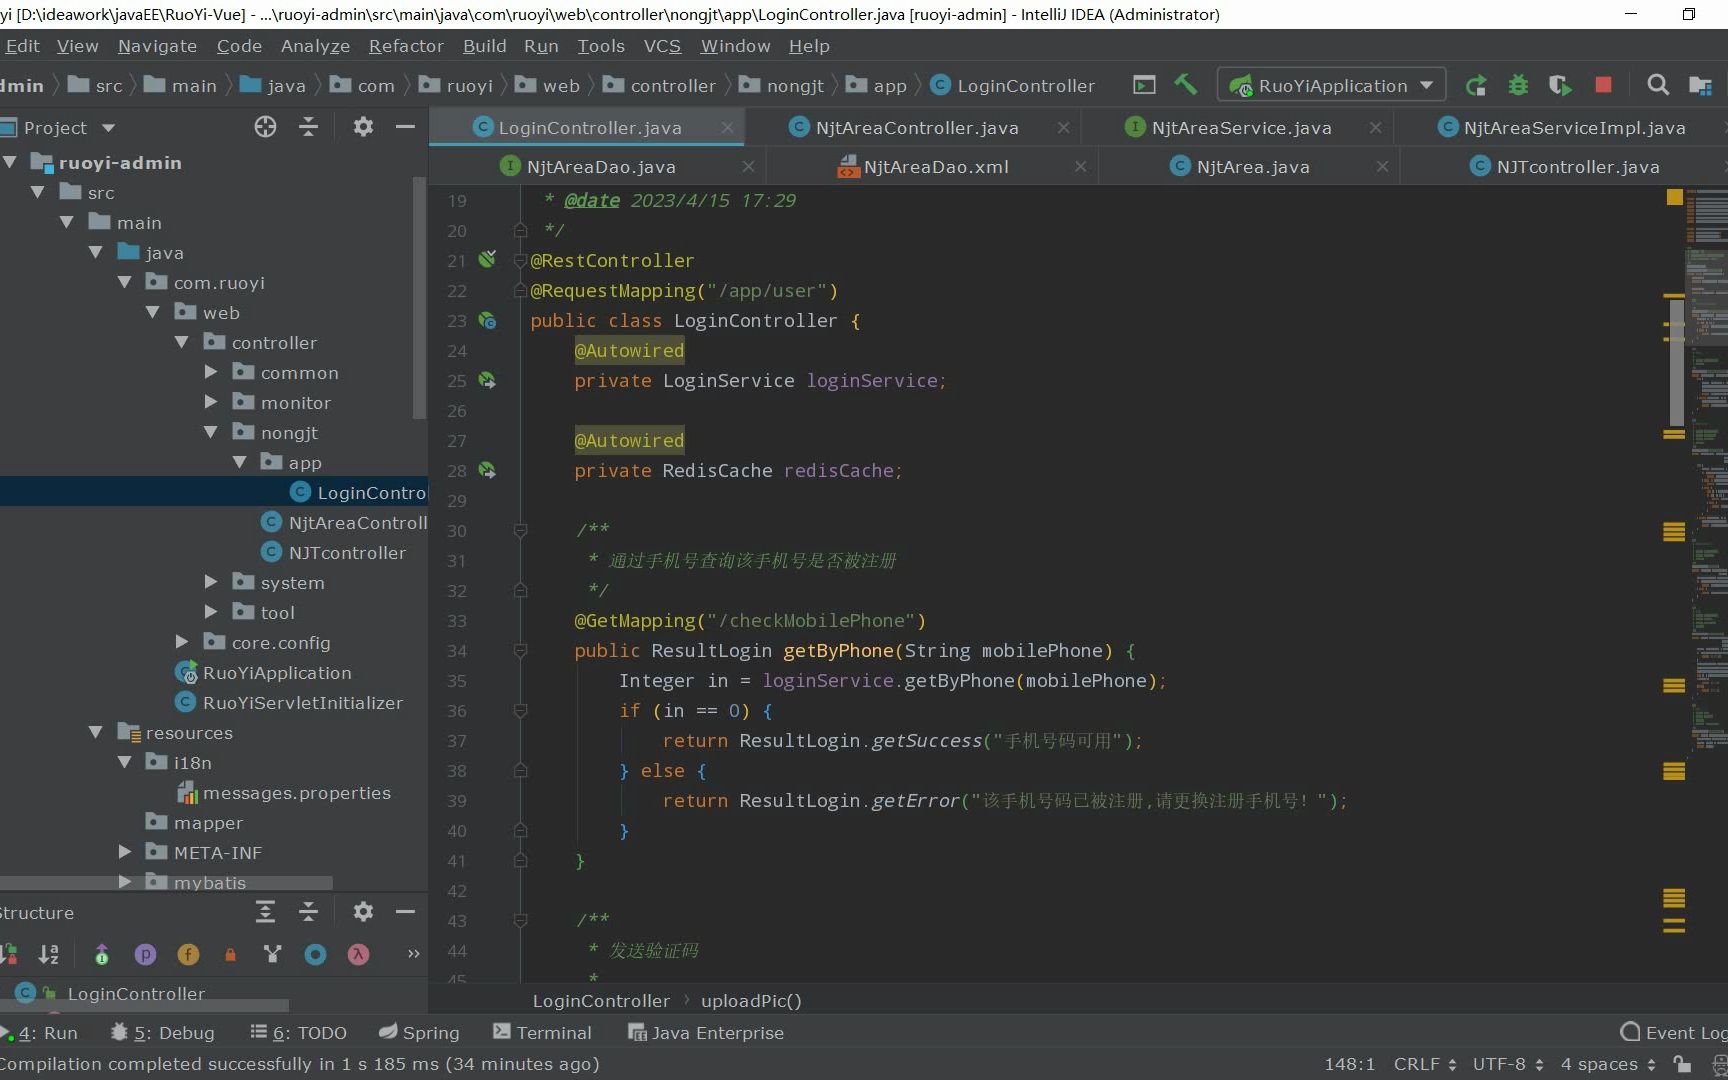
Task: Toggle show anonymous classes circle icon
Action: pyautogui.click(x=315, y=954)
